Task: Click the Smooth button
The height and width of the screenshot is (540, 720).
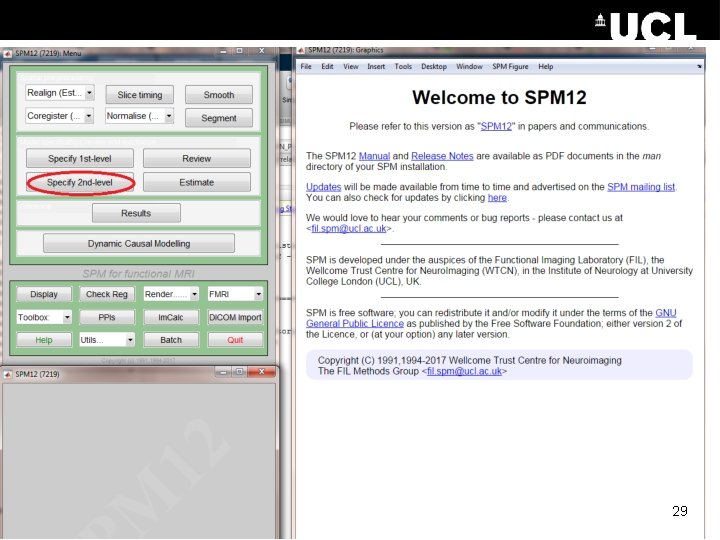Action: point(219,95)
